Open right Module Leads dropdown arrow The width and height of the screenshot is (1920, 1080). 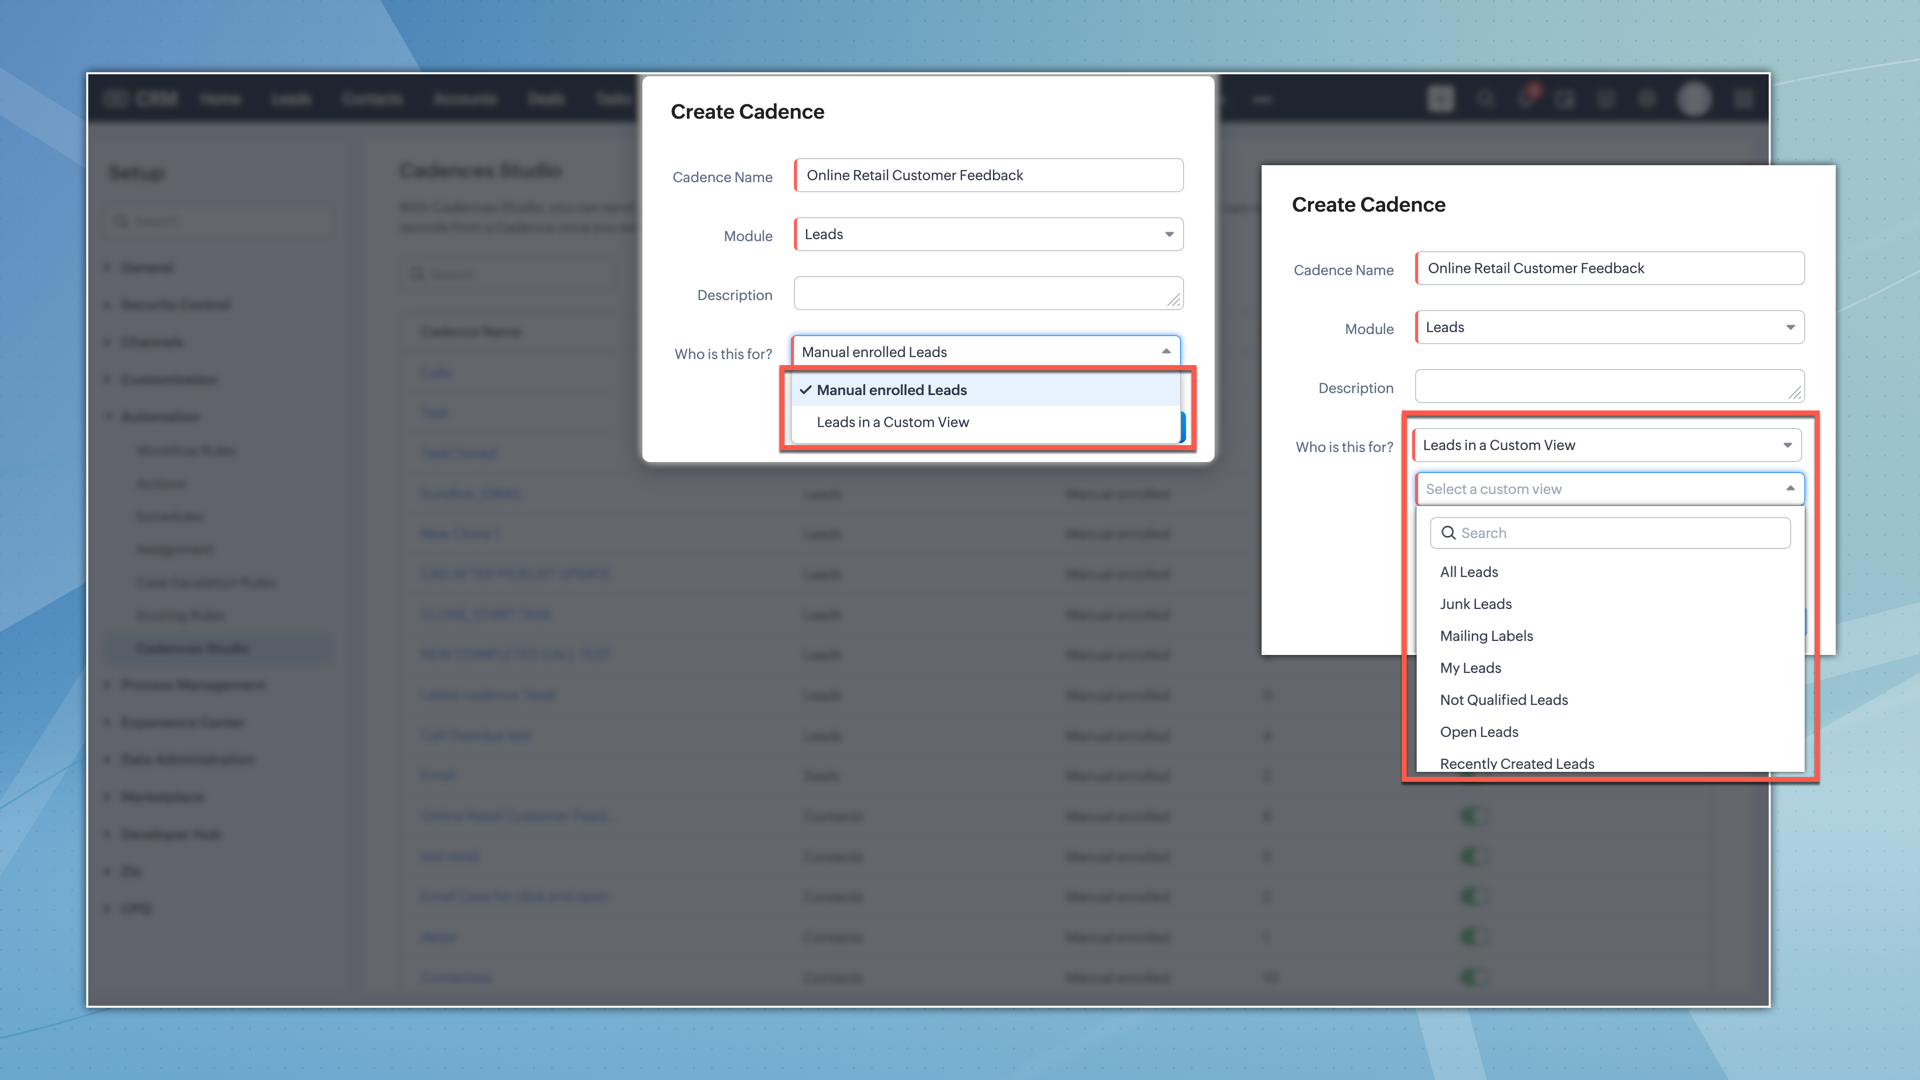tap(1790, 327)
